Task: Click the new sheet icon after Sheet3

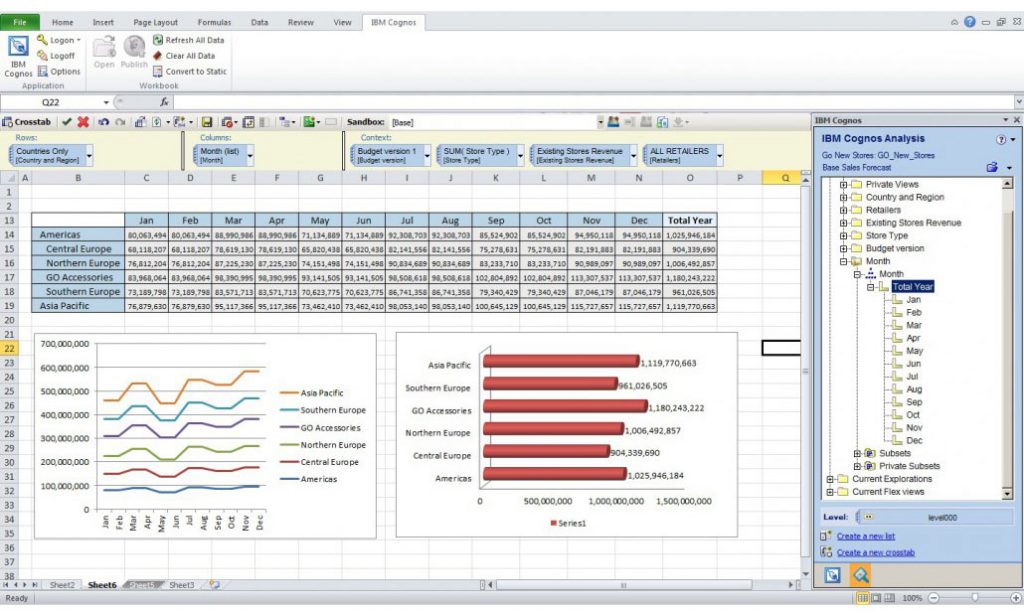Action: (x=214, y=585)
